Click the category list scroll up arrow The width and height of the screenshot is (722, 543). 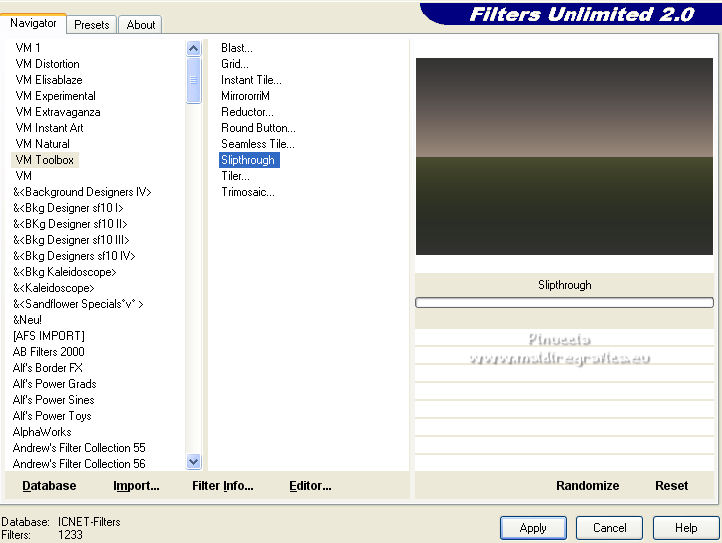point(194,48)
